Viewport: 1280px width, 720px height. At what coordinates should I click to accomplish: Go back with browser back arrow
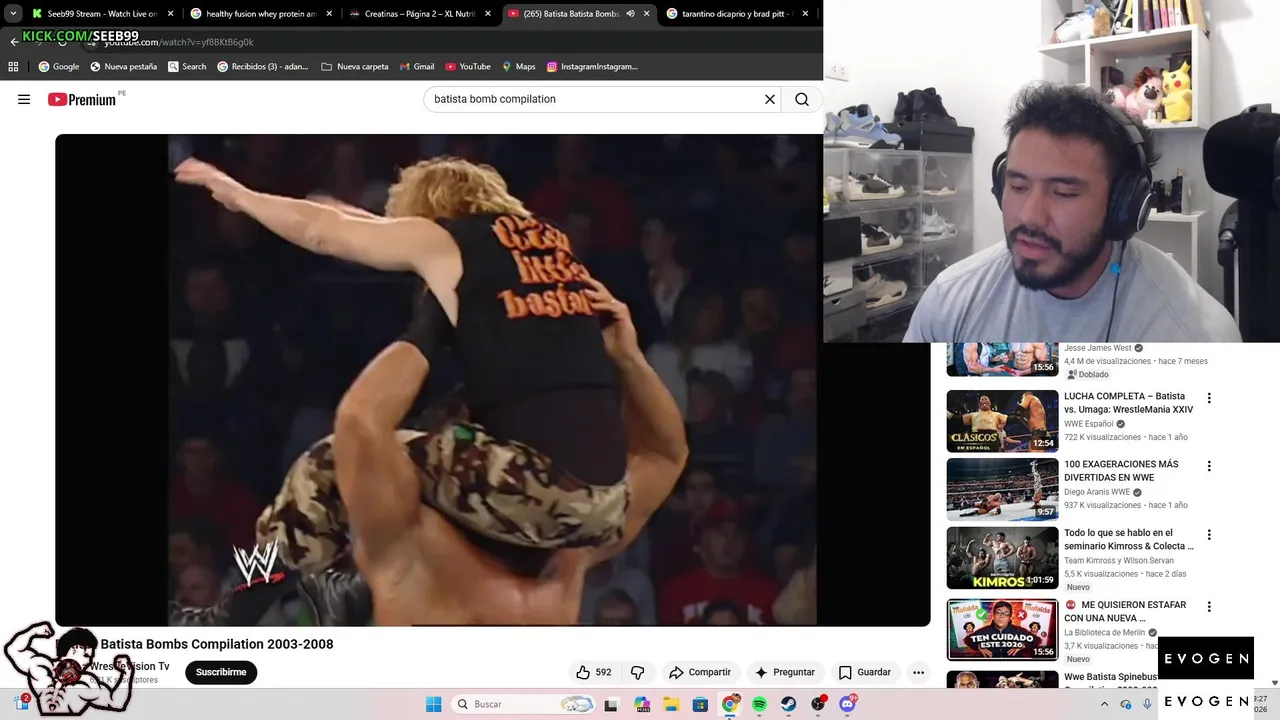pyautogui.click(x=14, y=42)
